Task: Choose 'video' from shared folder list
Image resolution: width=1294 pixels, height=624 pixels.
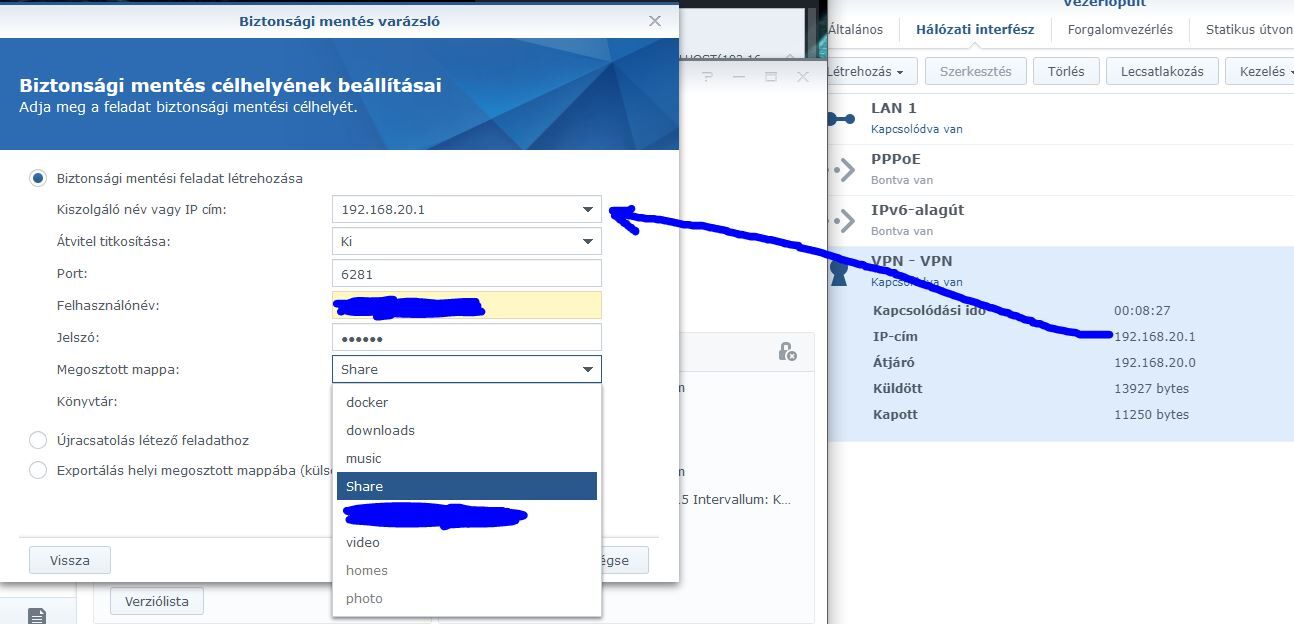Action: pyautogui.click(x=467, y=542)
